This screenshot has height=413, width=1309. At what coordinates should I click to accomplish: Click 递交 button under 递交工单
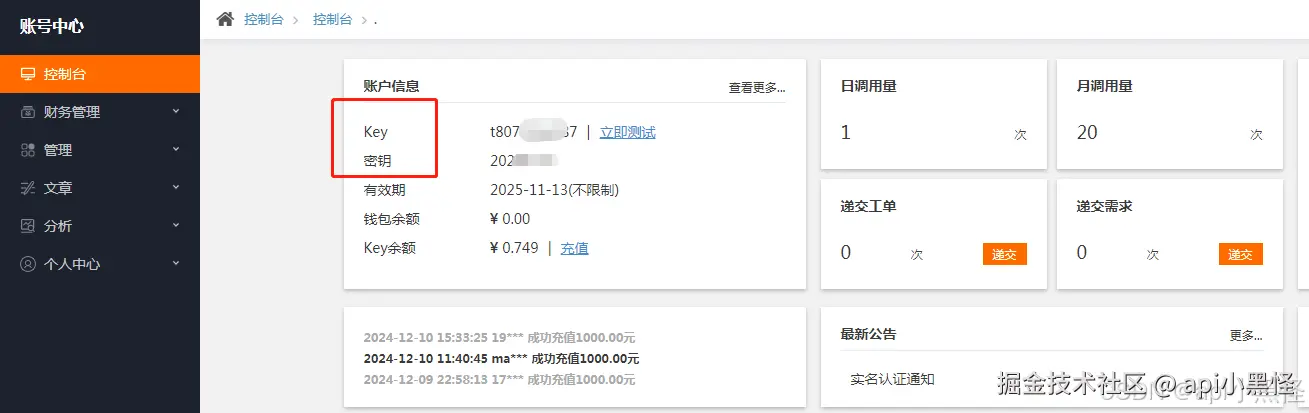pyautogui.click(x=1004, y=254)
